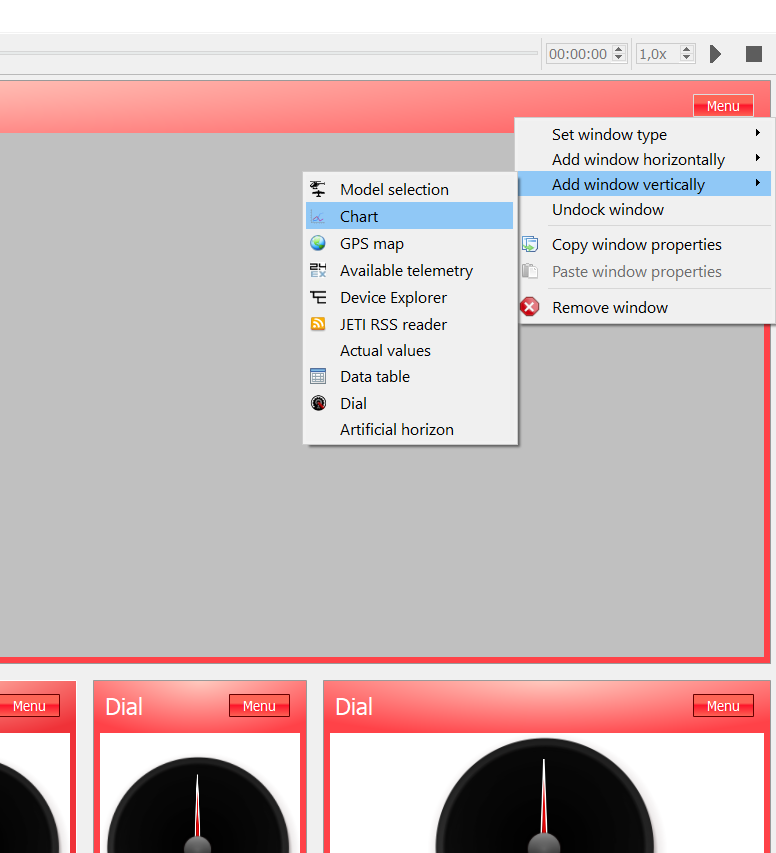Click the GPS map globe icon
The image size is (776, 853).
pyautogui.click(x=318, y=243)
